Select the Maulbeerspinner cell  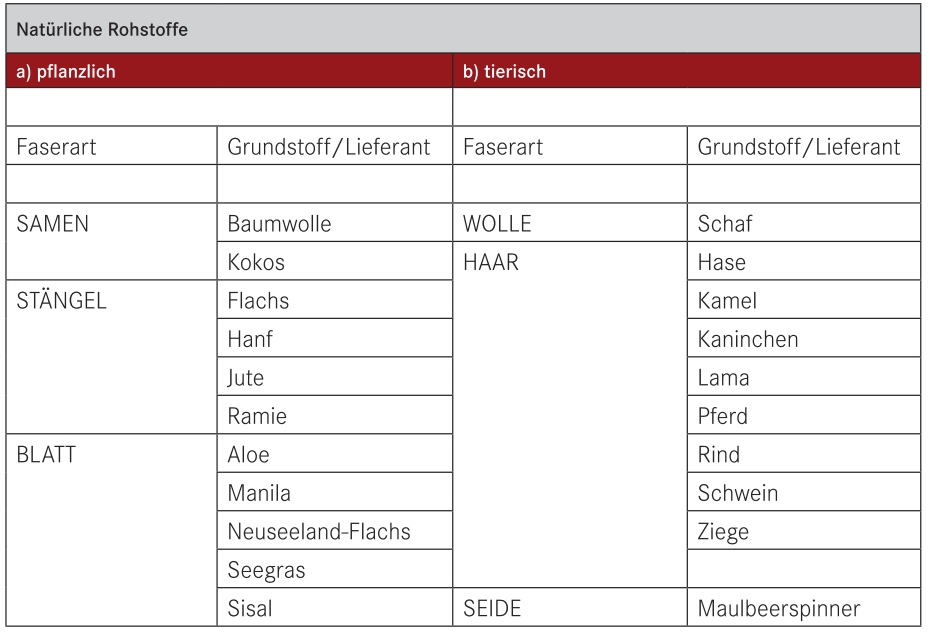point(804,607)
